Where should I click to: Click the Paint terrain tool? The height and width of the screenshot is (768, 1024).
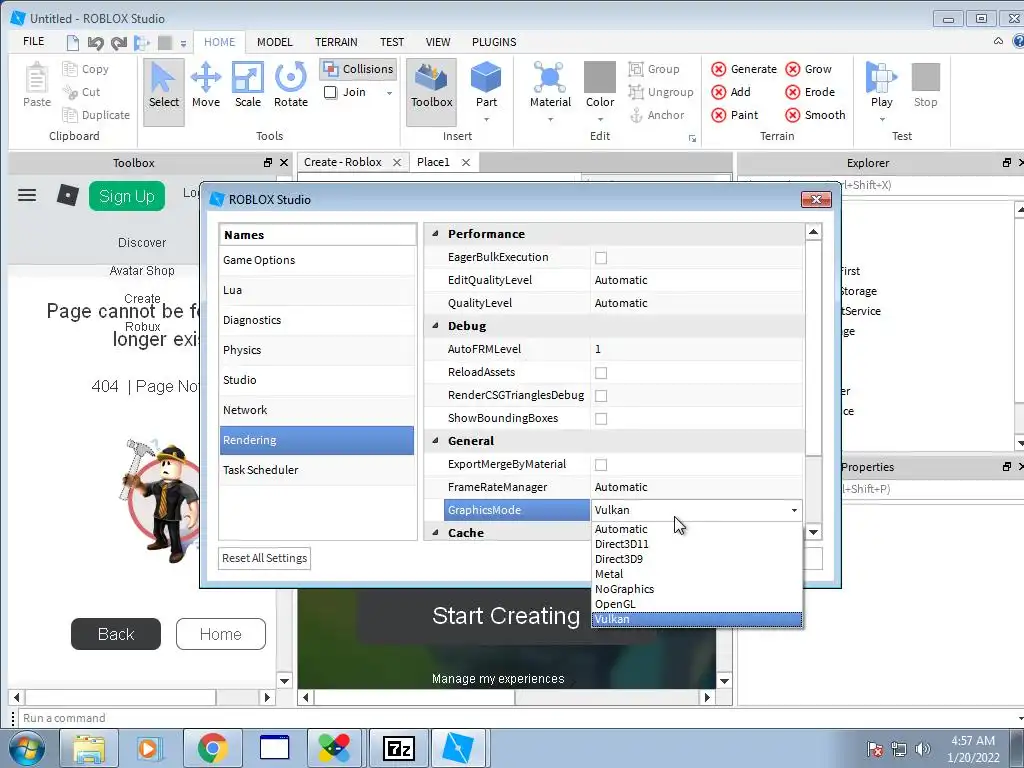pos(735,115)
